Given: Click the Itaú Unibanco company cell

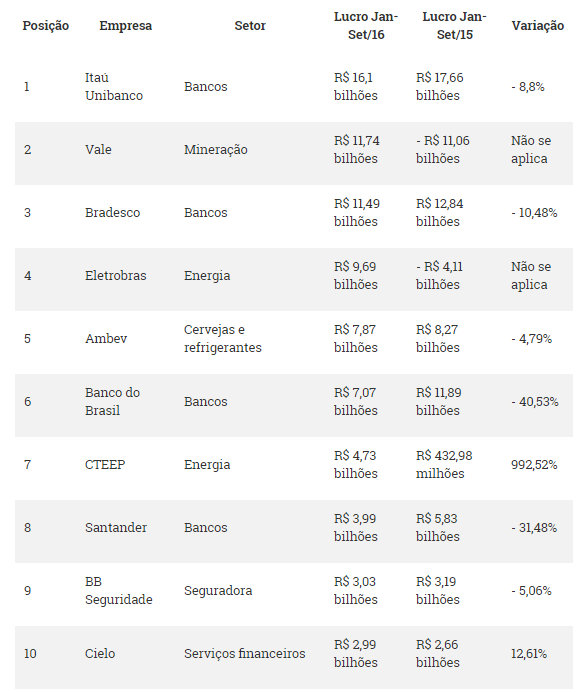Looking at the screenshot, I should point(114,86).
